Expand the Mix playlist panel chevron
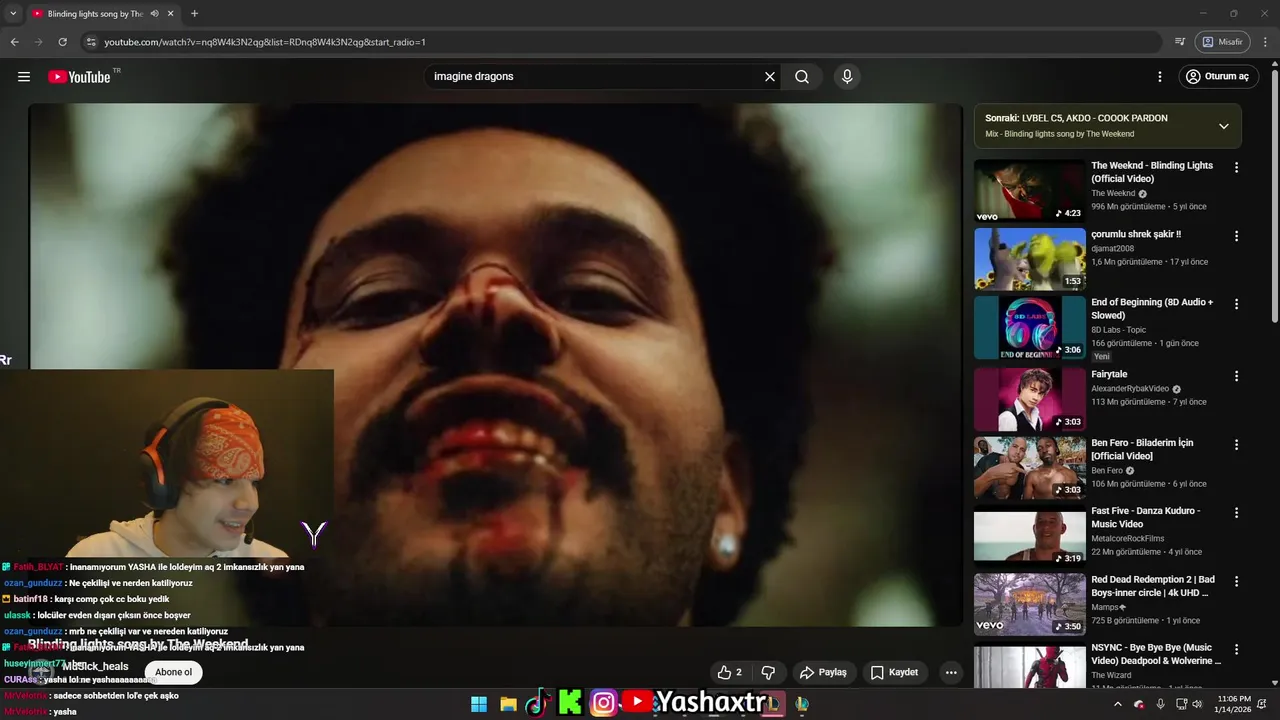The width and height of the screenshot is (1280, 720). (1223, 126)
